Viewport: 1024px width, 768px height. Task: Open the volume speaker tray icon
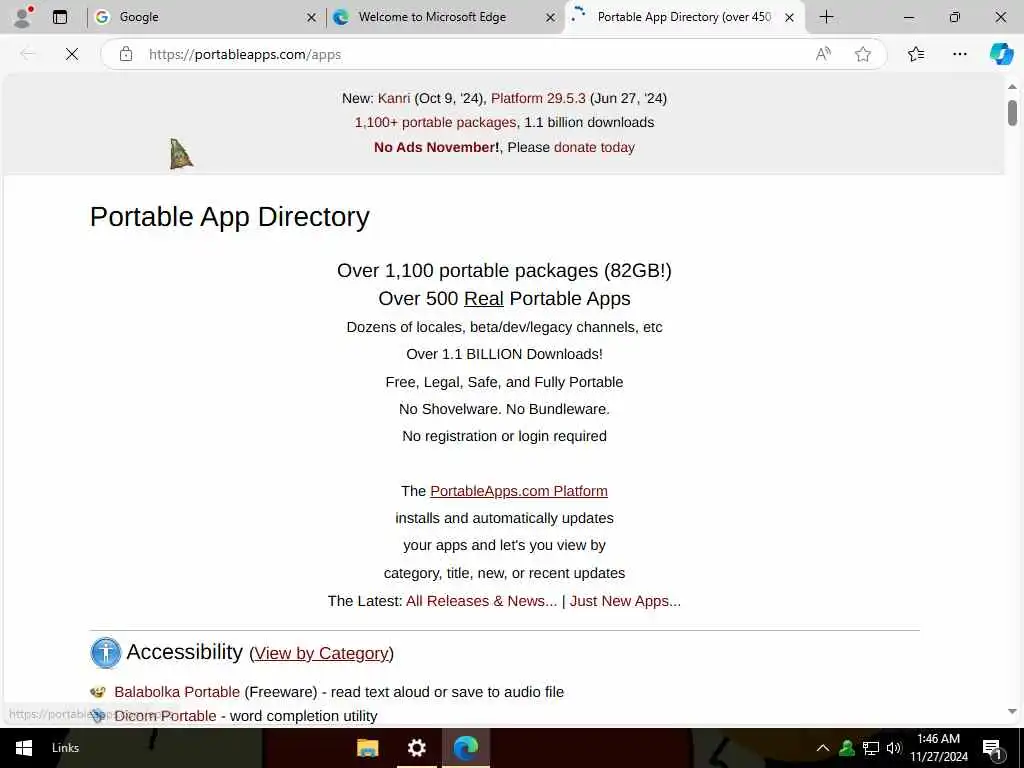pos(893,748)
